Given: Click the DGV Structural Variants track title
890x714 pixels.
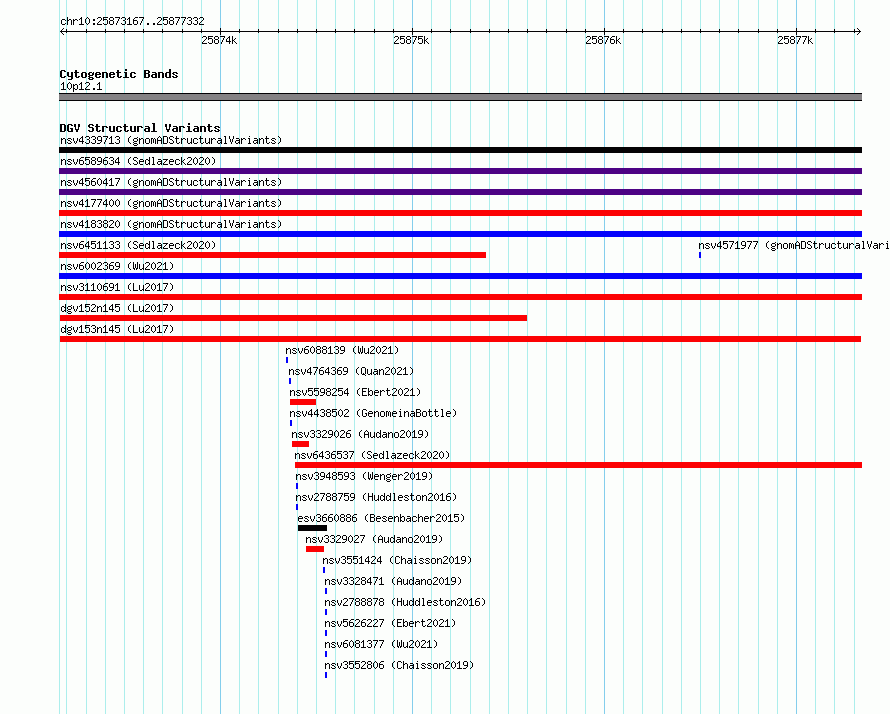Looking at the screenshot, I should click(140, 128).
